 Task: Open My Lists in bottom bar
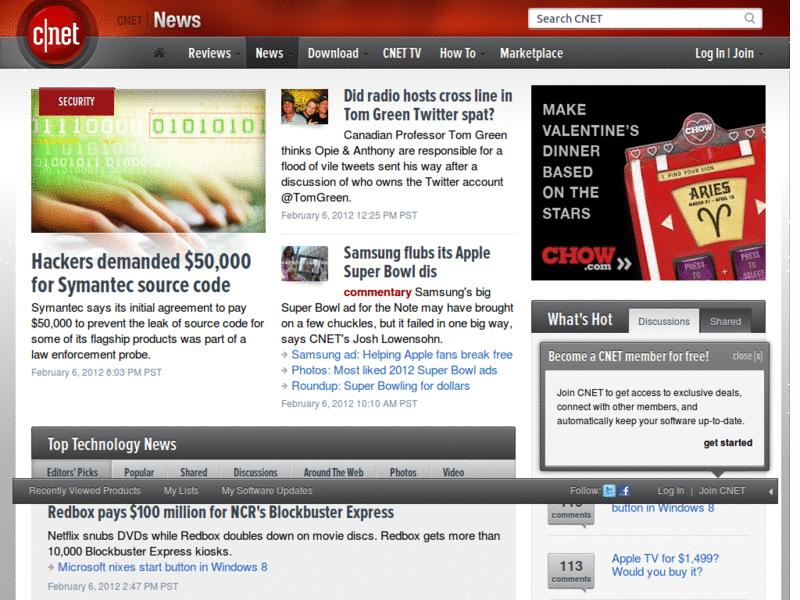point(181,491)
